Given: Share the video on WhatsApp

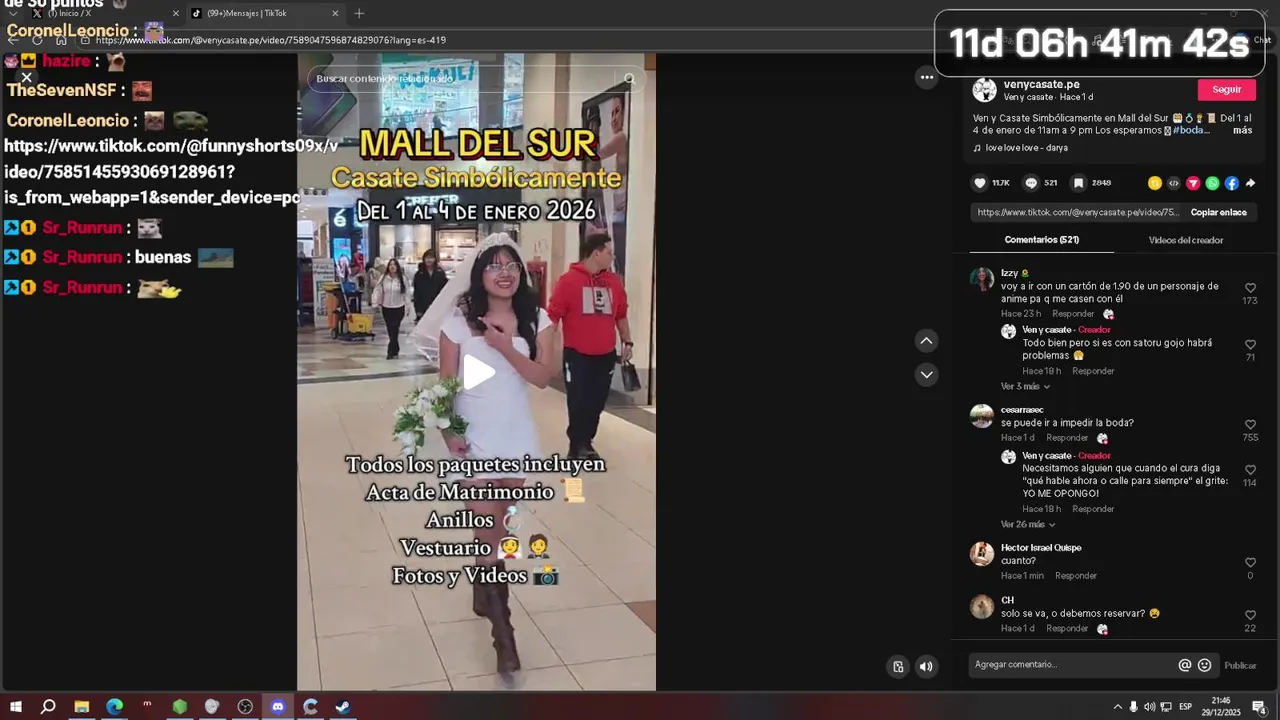Looking at the screenshot, I should [1212, 183].
